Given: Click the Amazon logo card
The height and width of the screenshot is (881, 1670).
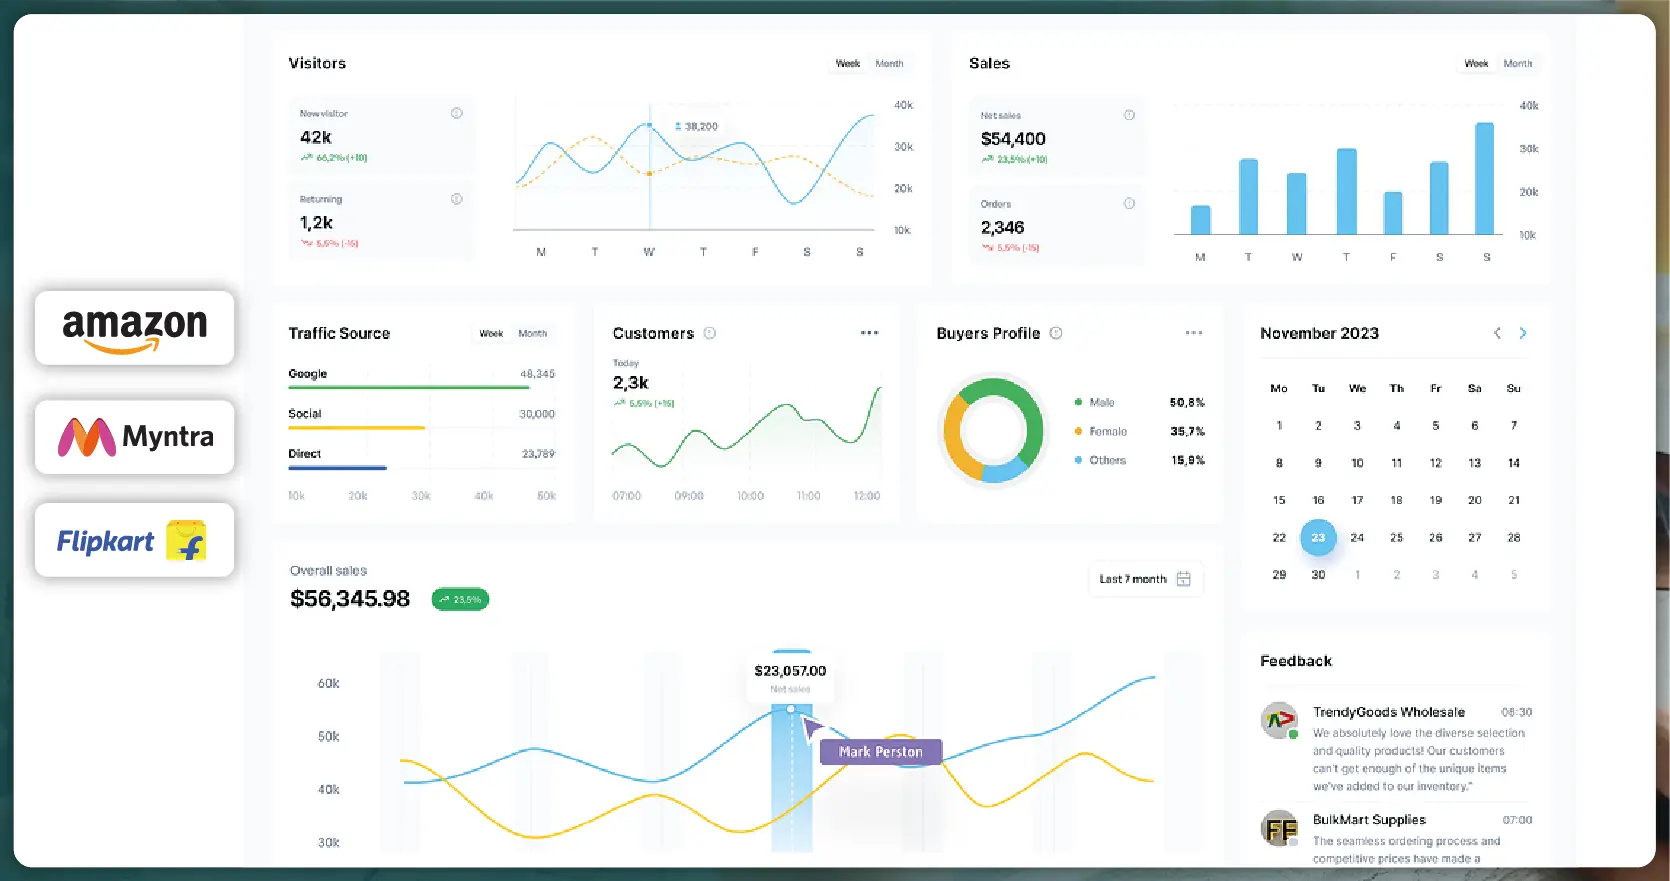Looking at the screenshot, I should [x=134, y=328].
